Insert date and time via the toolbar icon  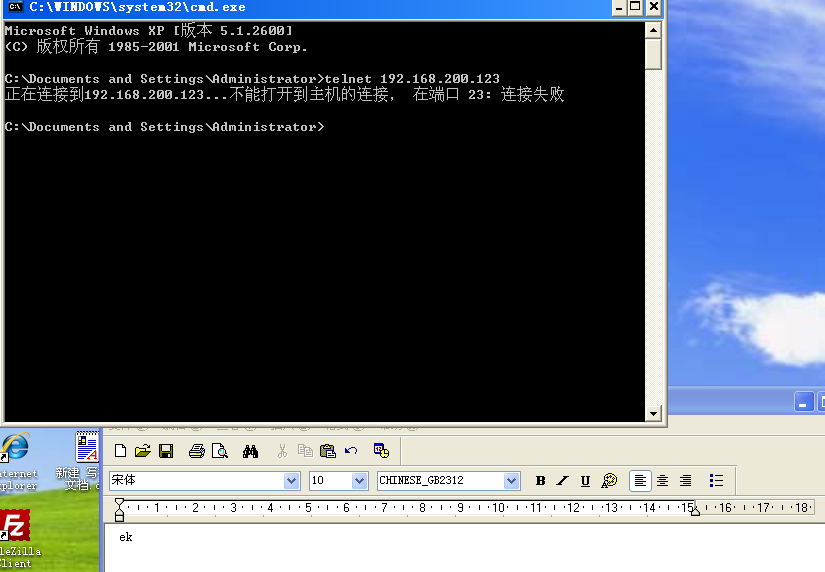pyautogui.click(x=381, y=451)
